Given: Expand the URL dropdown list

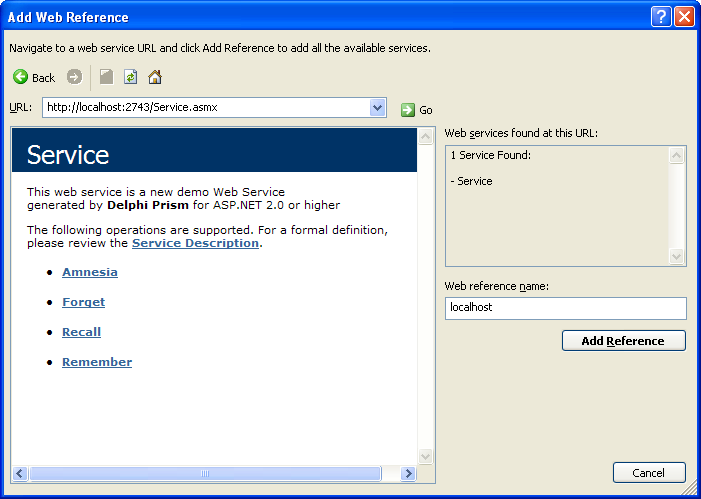Looking at the screenshot, I should coord(378,108).
